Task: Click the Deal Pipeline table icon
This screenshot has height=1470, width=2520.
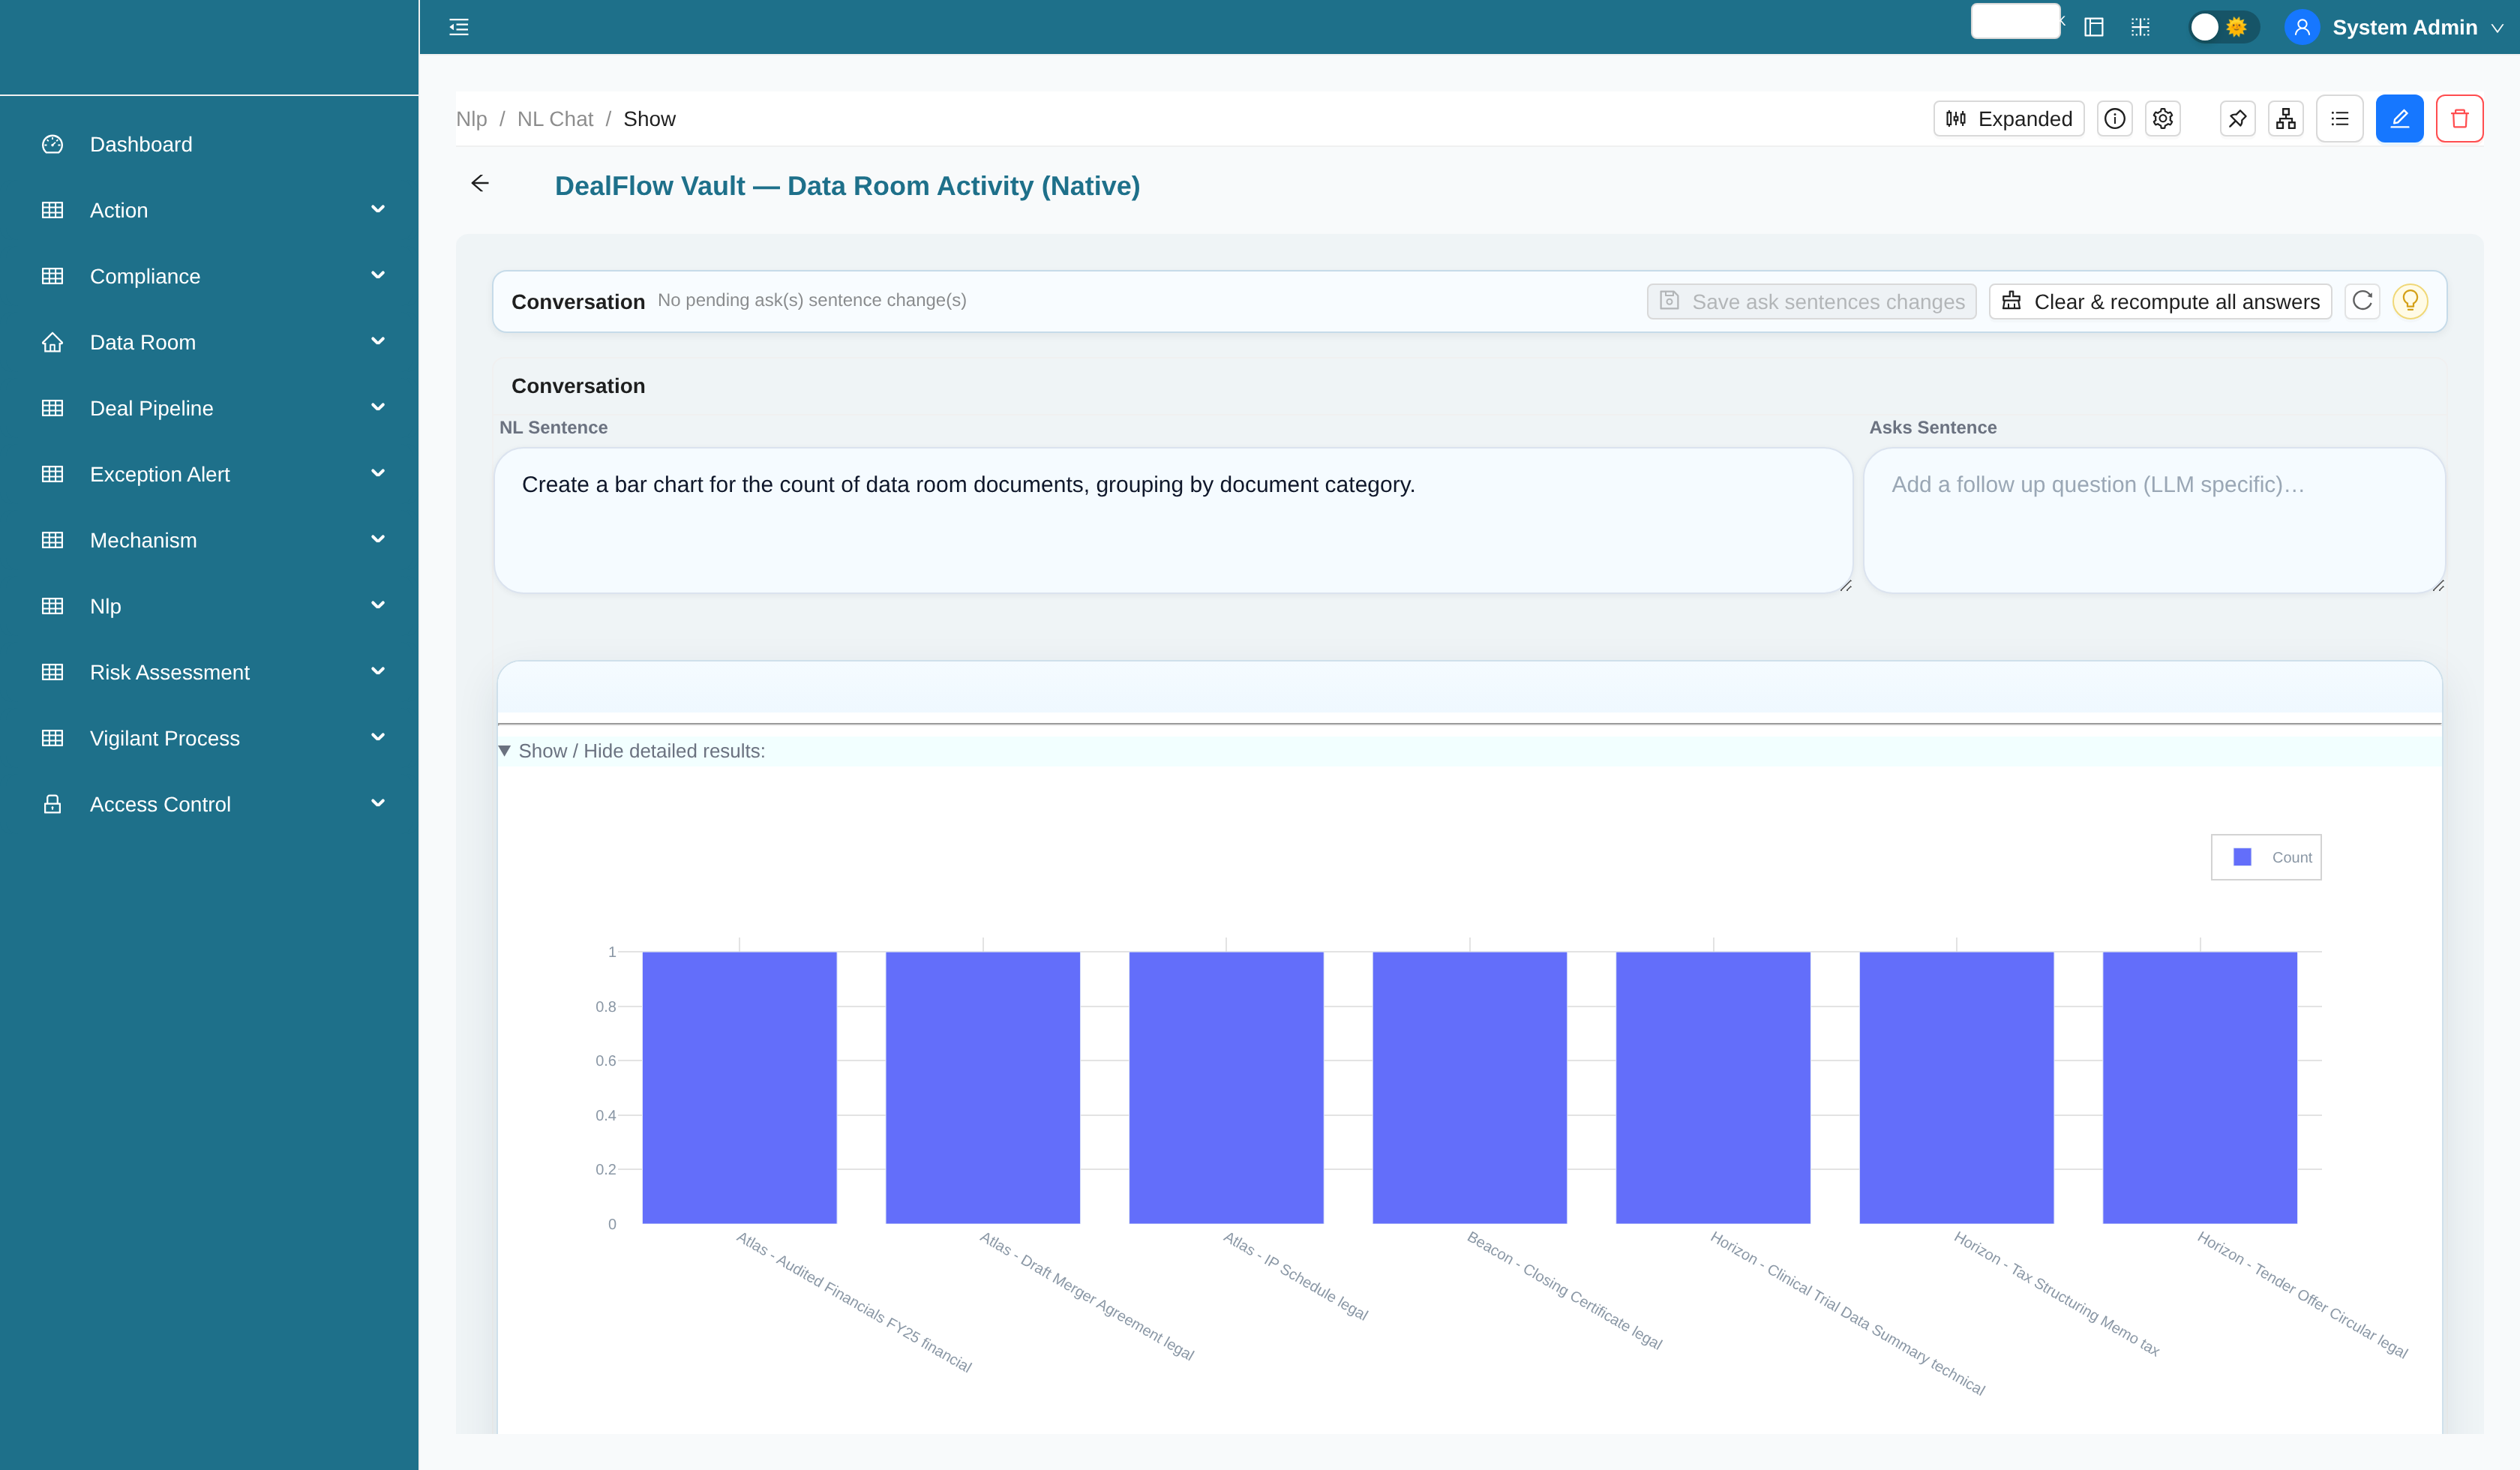Action: point(53,409)
